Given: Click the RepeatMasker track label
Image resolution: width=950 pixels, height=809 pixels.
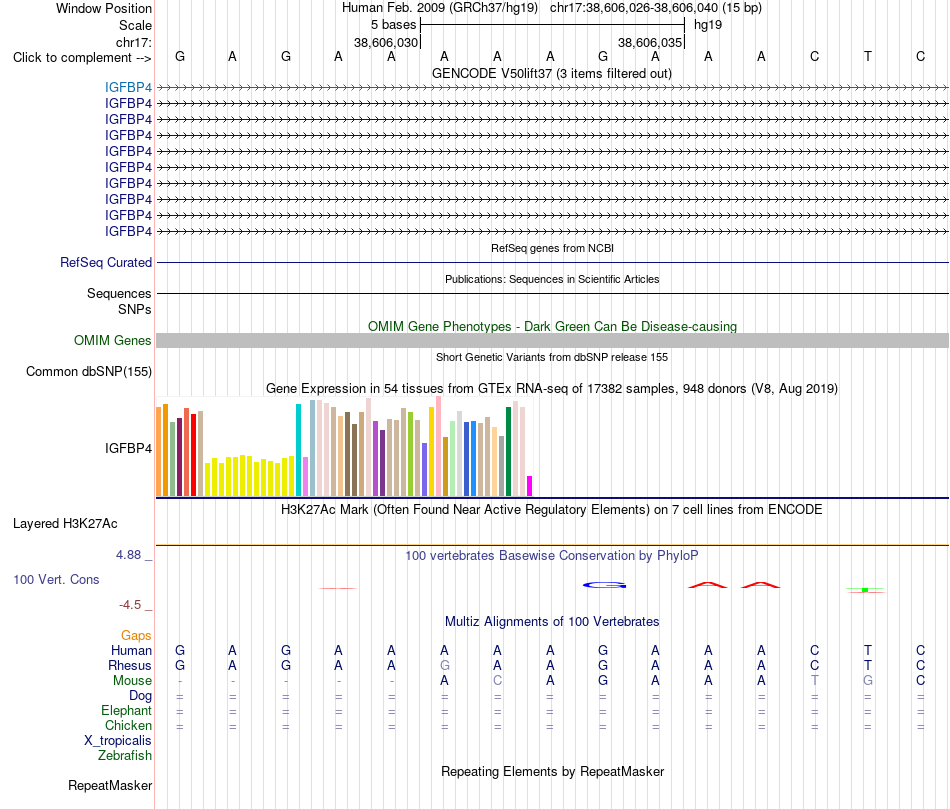Looking at the screenshot, I should [x=110, y=785].
